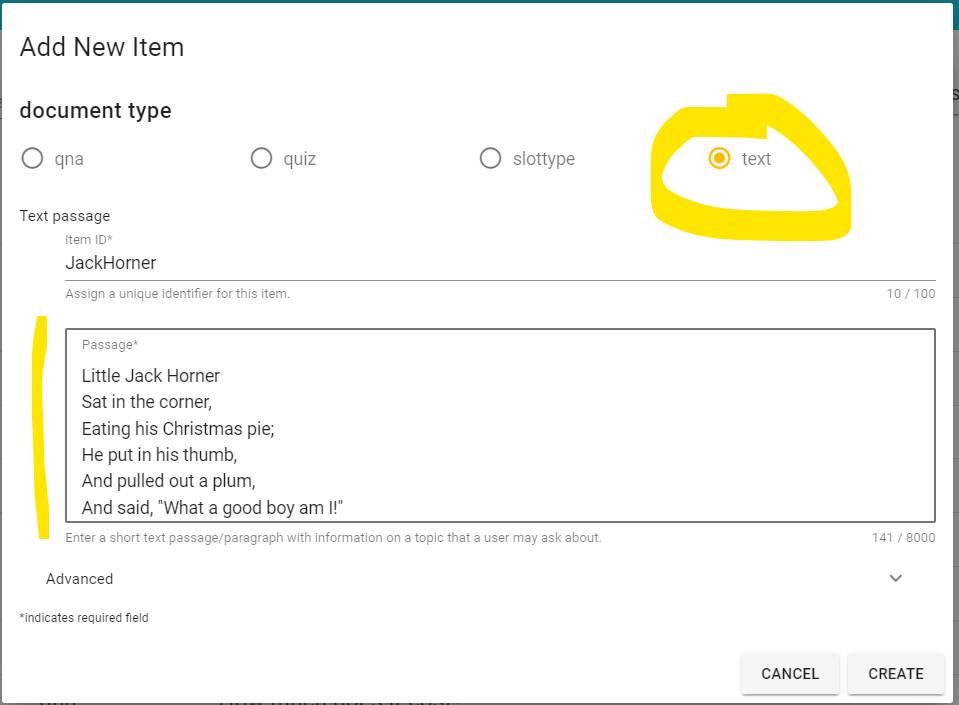Click the 'quiz' label text
Image resolution: width=959 pixels, height=705 pixels.
(x=300, y=159)
